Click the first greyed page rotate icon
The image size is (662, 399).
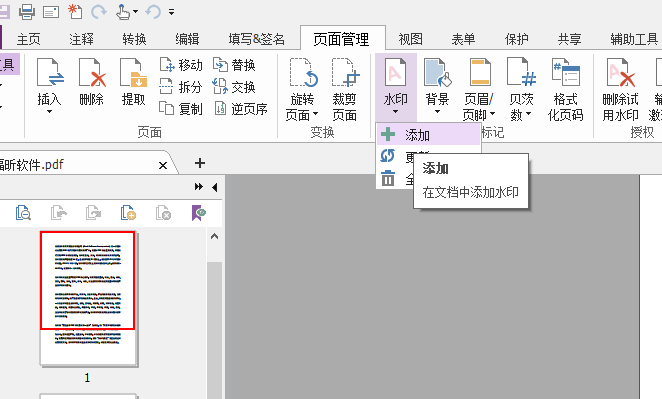58,213
